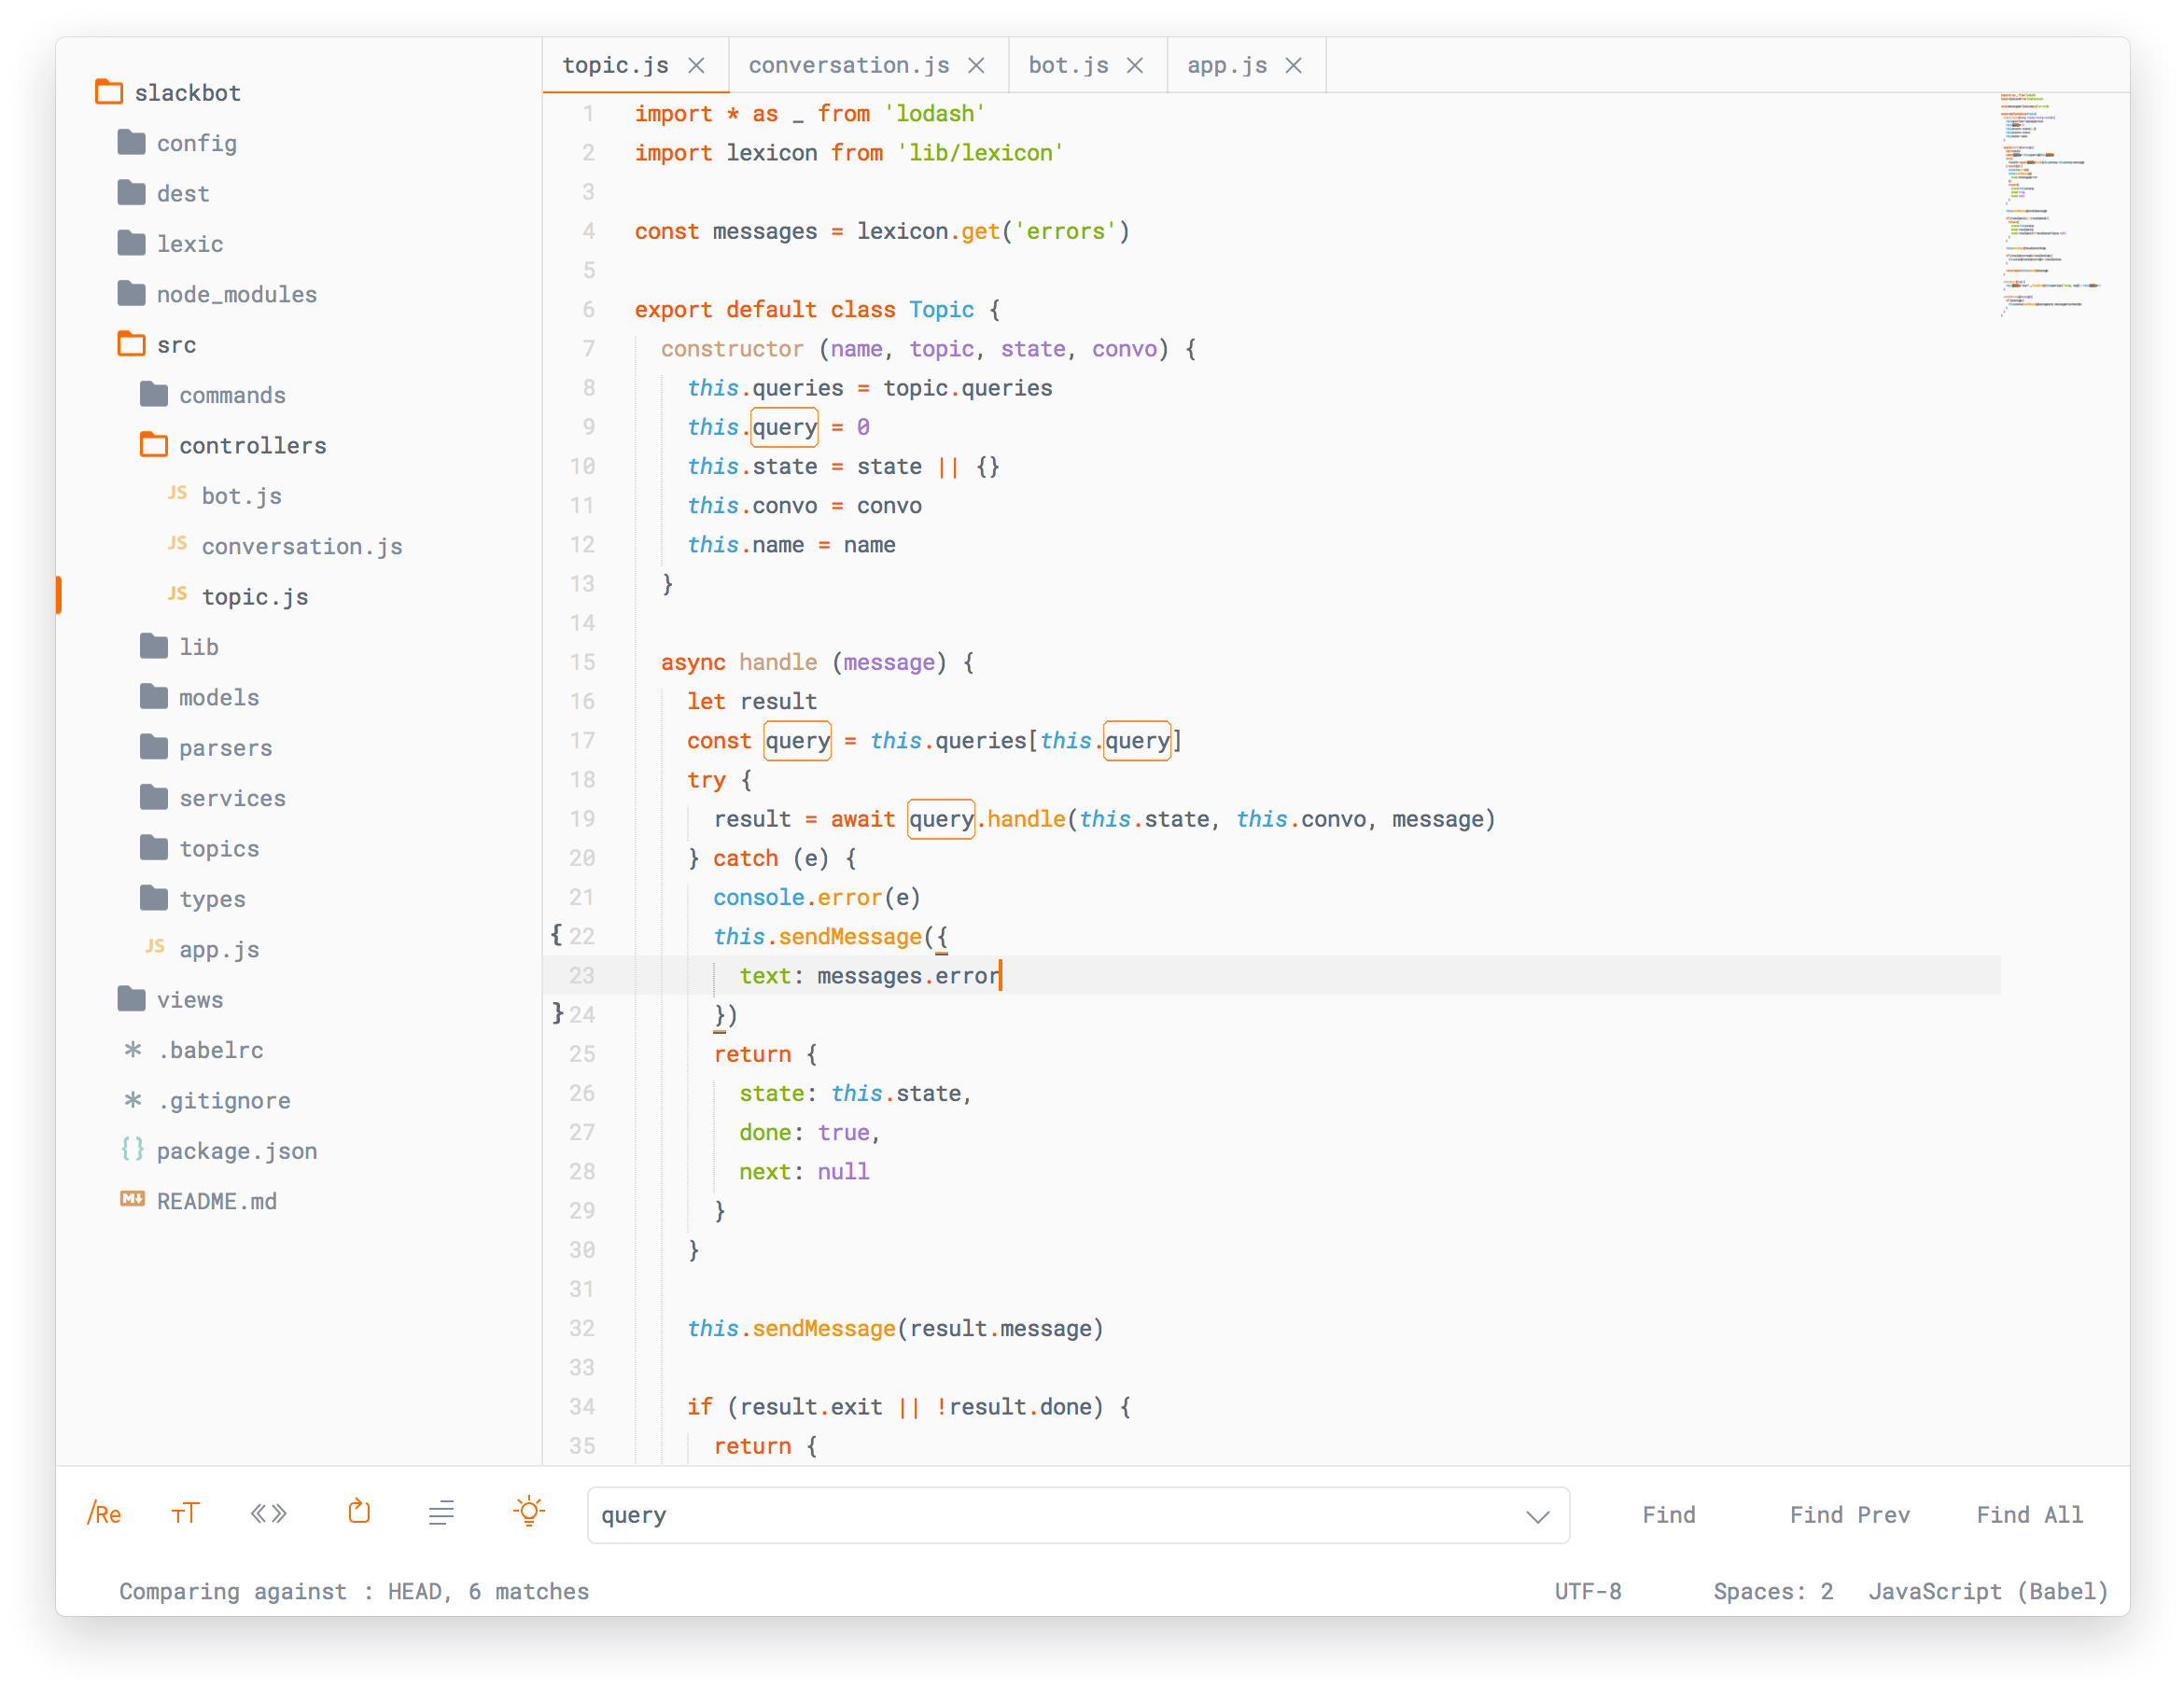2184x1687 pixels.
Task: Switch to the bot.js tab
Action: tap(1068, 65)
